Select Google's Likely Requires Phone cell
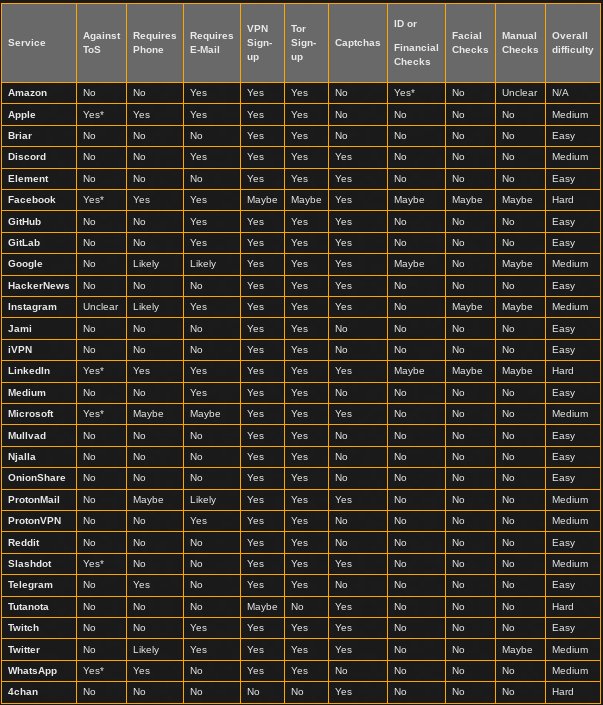 155,264
